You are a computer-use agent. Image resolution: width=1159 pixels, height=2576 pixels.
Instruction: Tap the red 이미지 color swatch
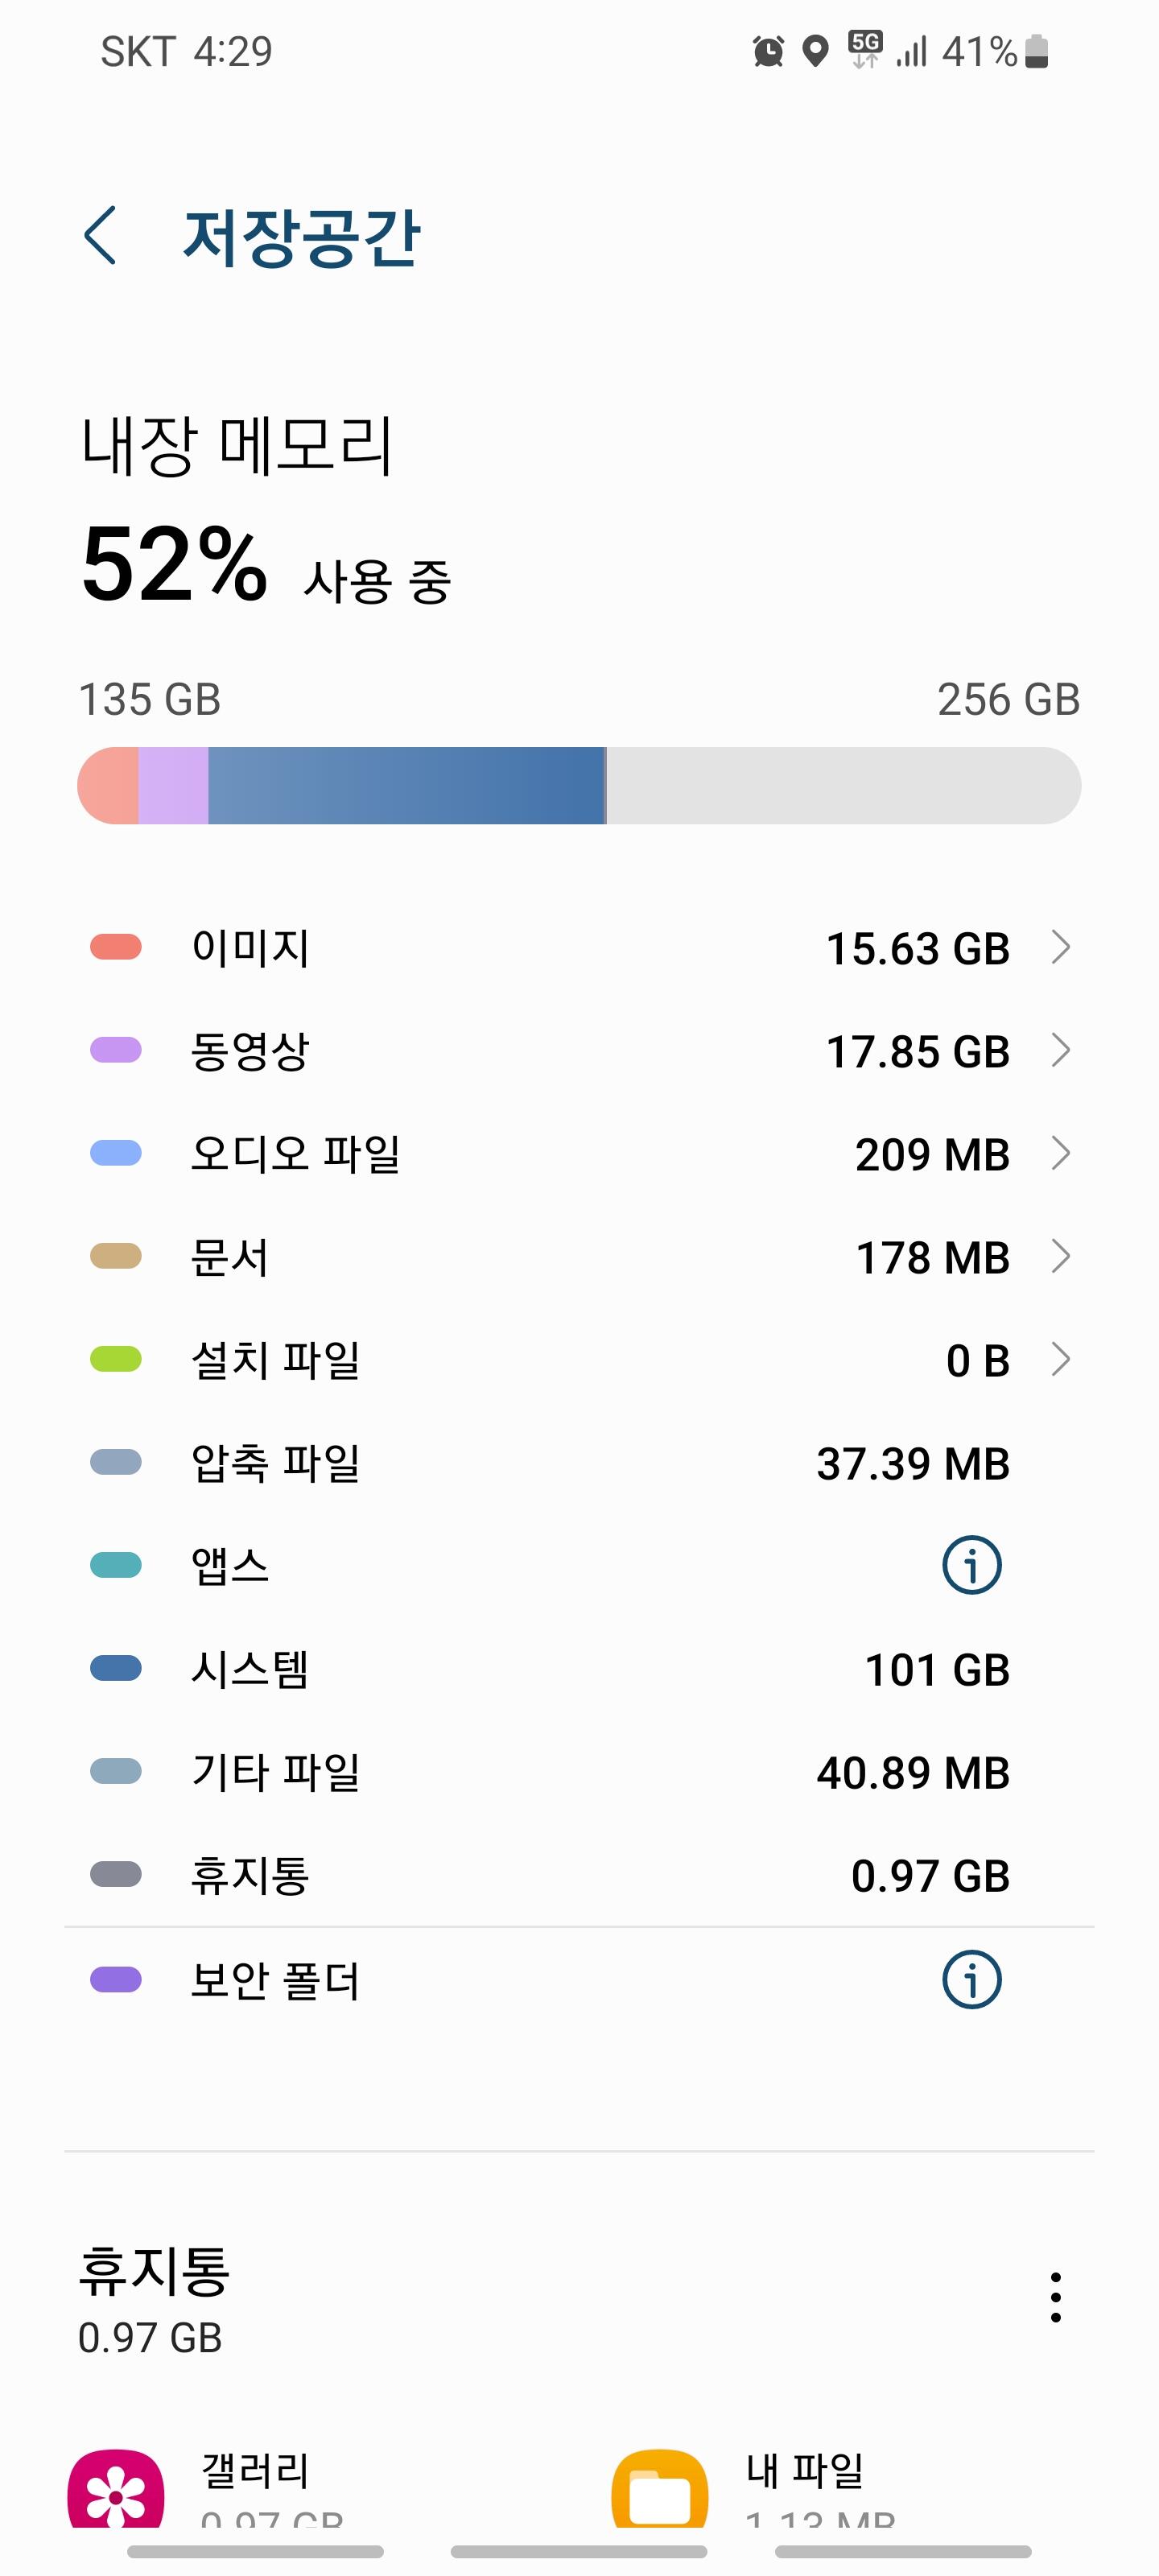point(116,947)
